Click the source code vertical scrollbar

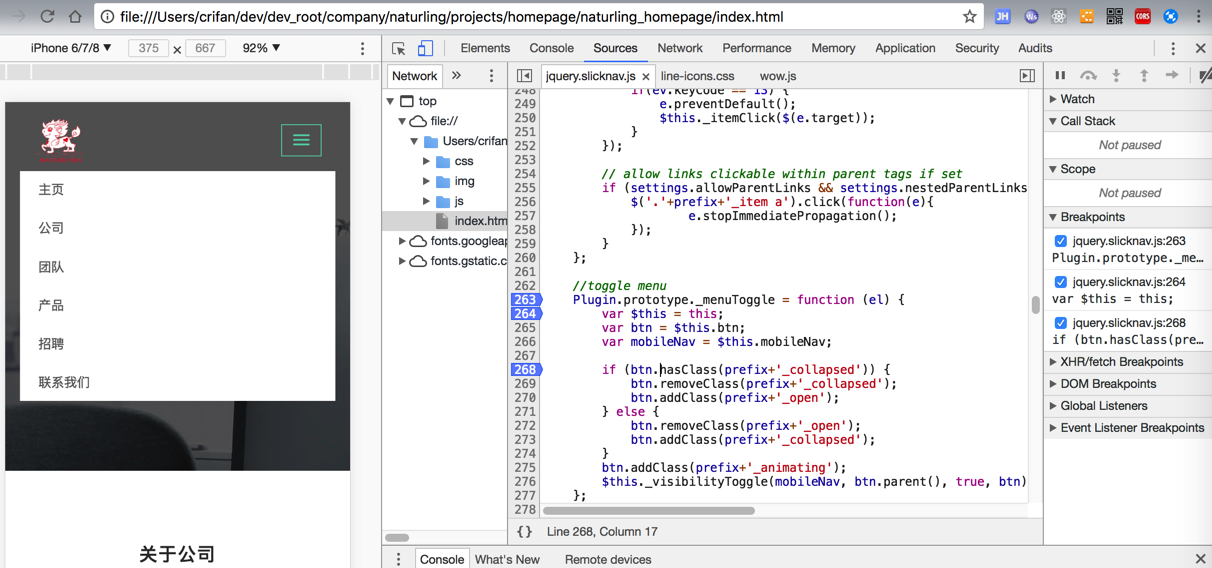point(1035,305)
